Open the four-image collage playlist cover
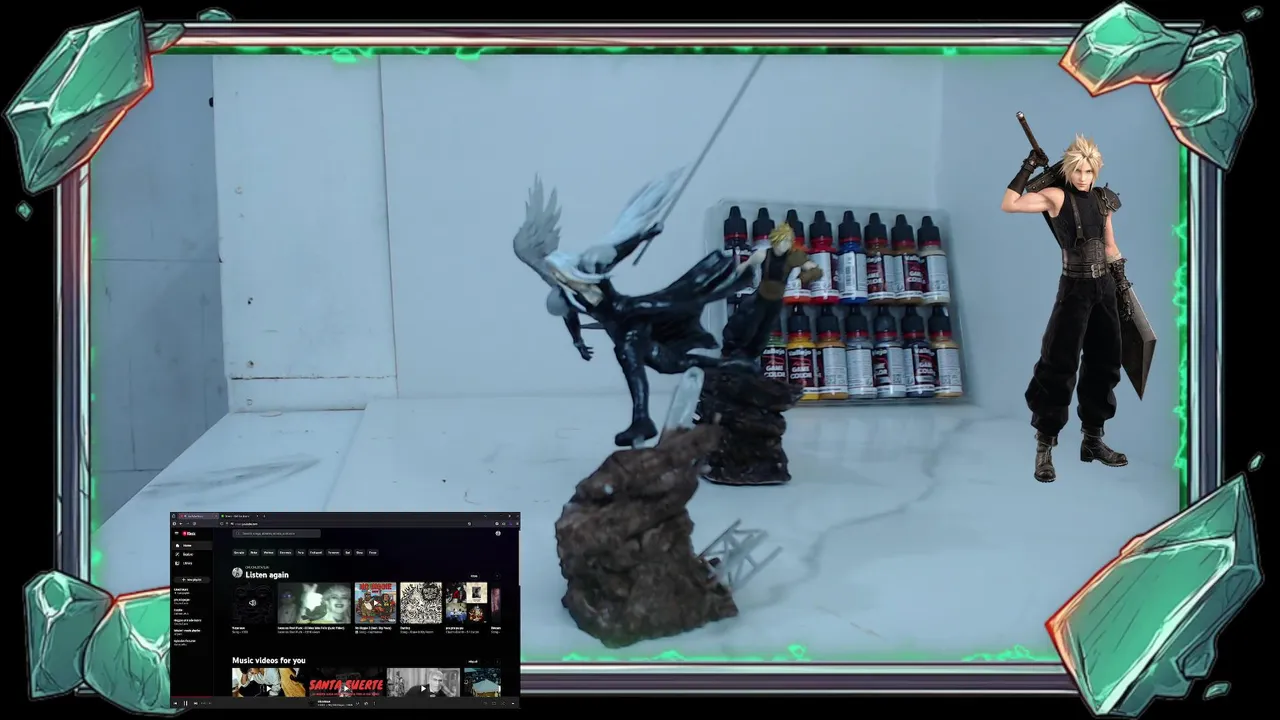 tap(466, 602)
